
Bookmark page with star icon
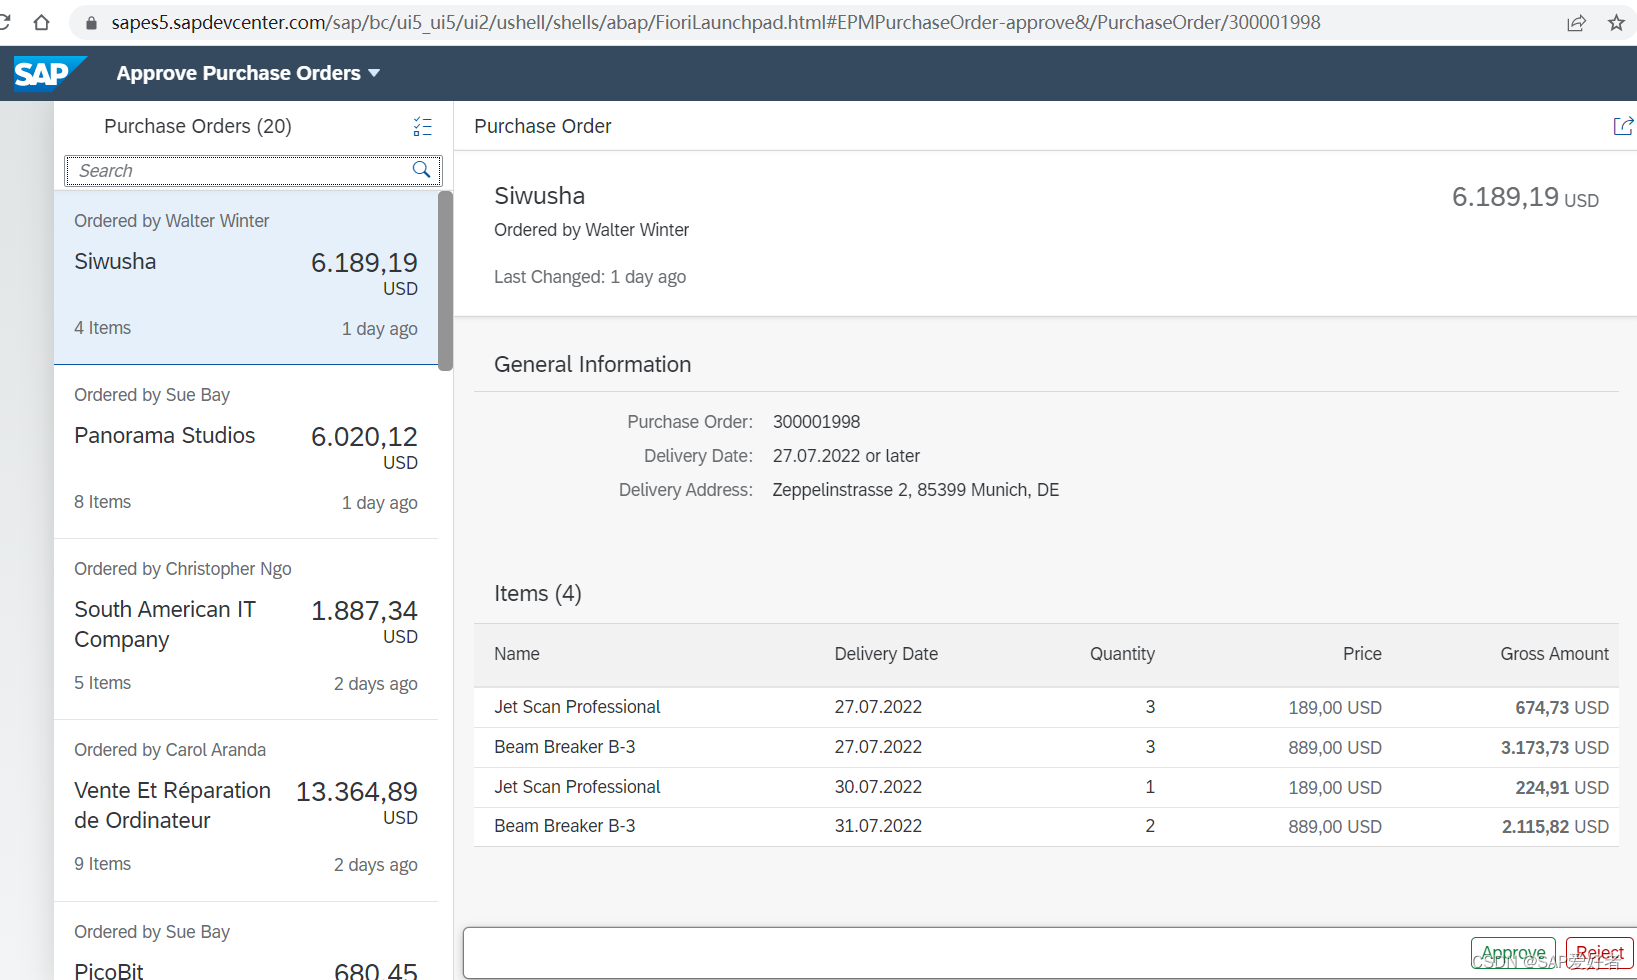pos(1616,22)
